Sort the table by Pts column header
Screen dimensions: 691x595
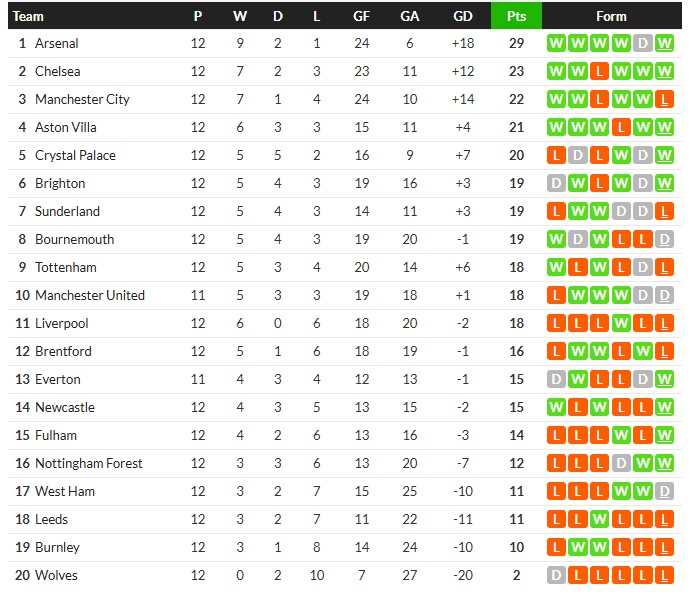click(516, 16)
